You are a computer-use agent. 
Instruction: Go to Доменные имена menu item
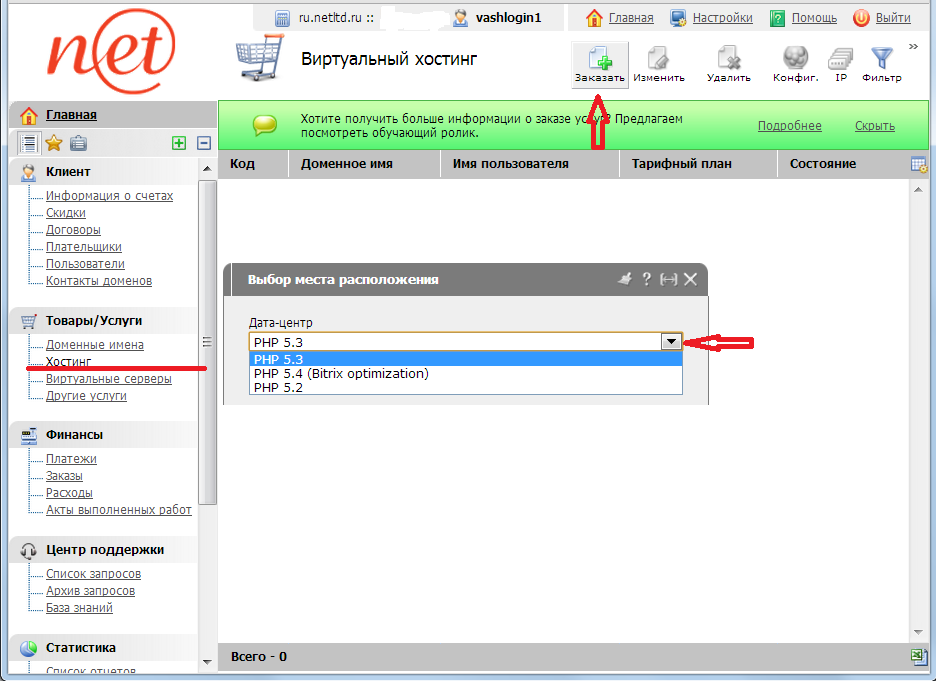[x=94, y=344]
